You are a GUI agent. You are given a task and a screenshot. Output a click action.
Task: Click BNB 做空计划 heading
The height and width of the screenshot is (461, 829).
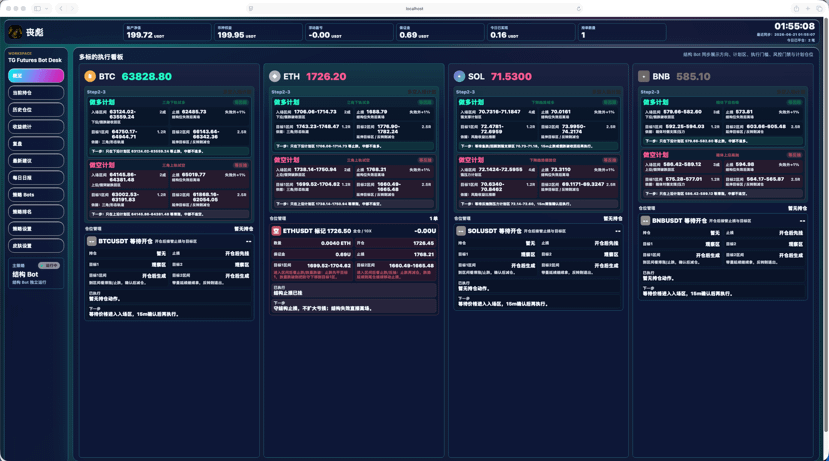(656, 155)
